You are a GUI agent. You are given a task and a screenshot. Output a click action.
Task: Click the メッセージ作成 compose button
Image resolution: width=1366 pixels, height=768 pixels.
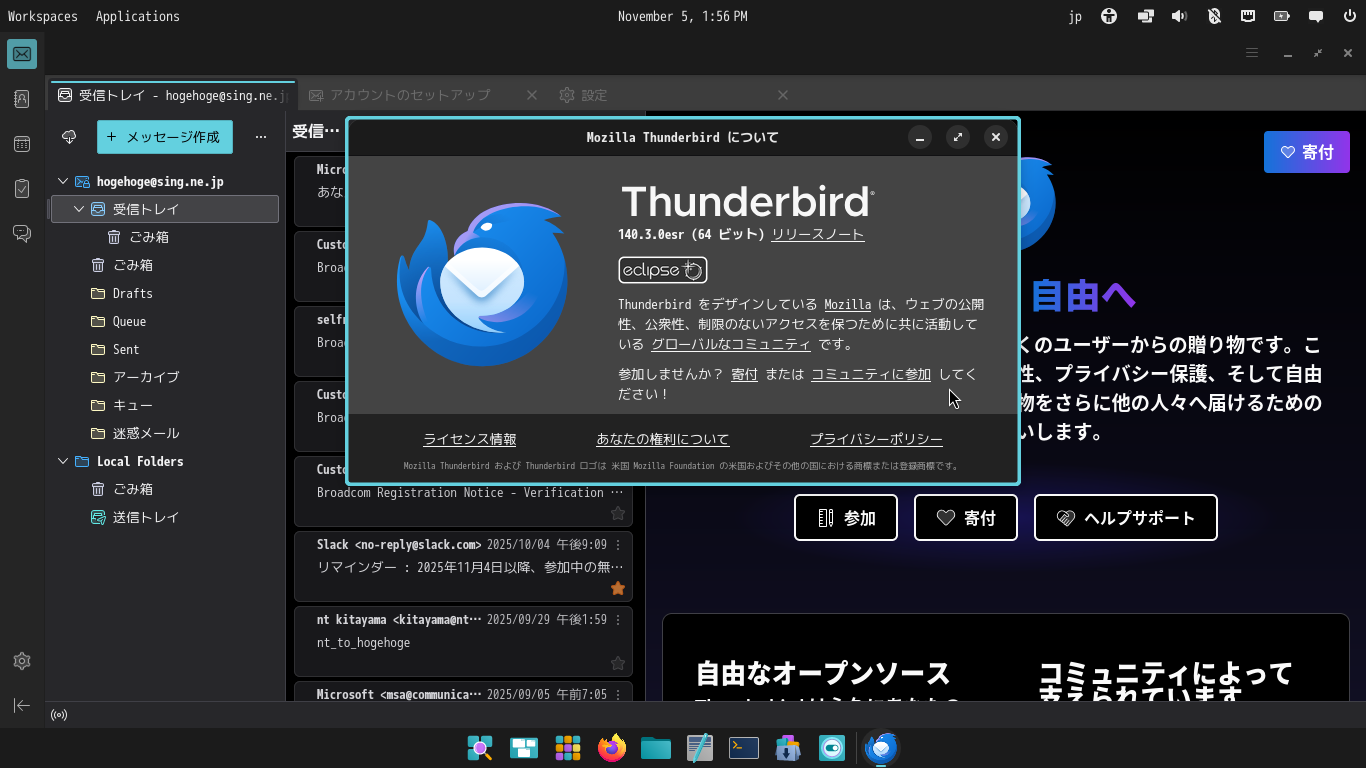coord(165,137)
